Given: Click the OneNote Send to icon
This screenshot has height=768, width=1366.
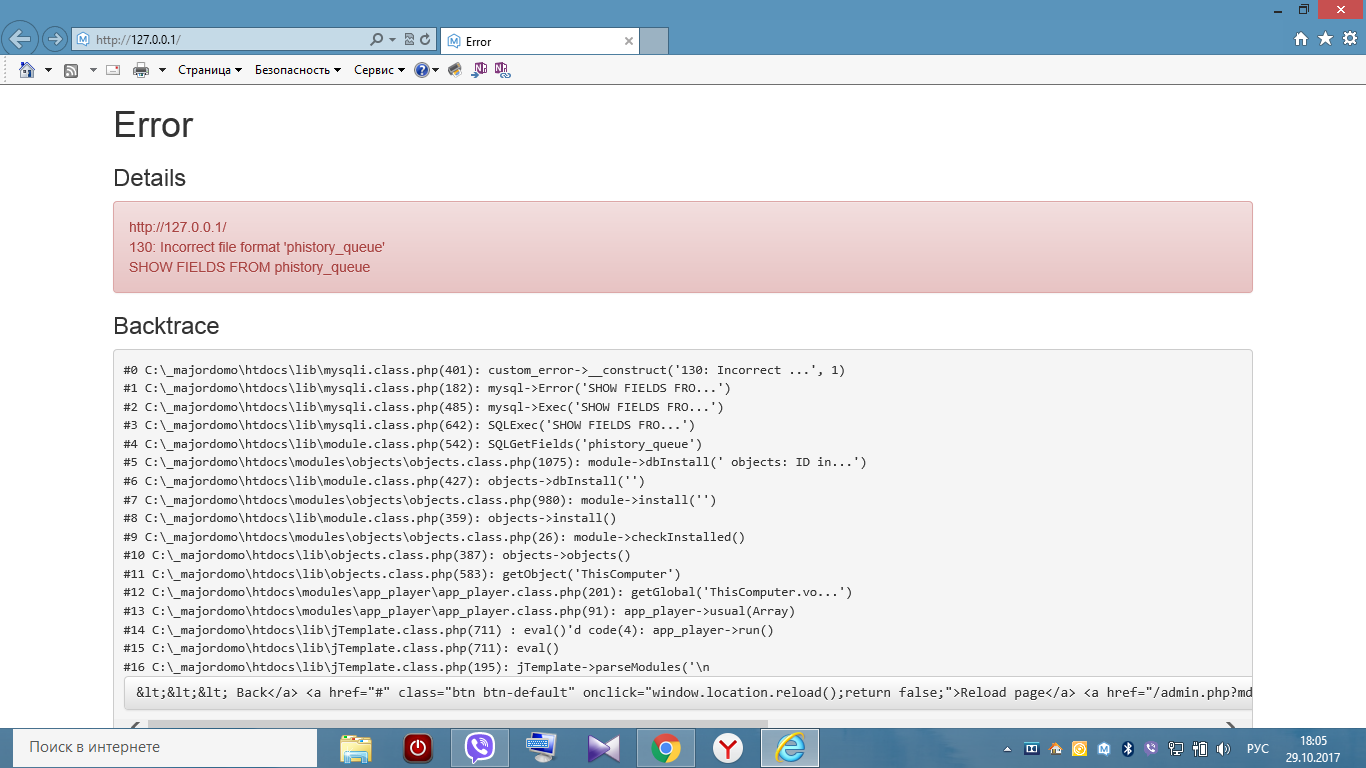Looking at the screenshot, I should click(x=479, y=70).
